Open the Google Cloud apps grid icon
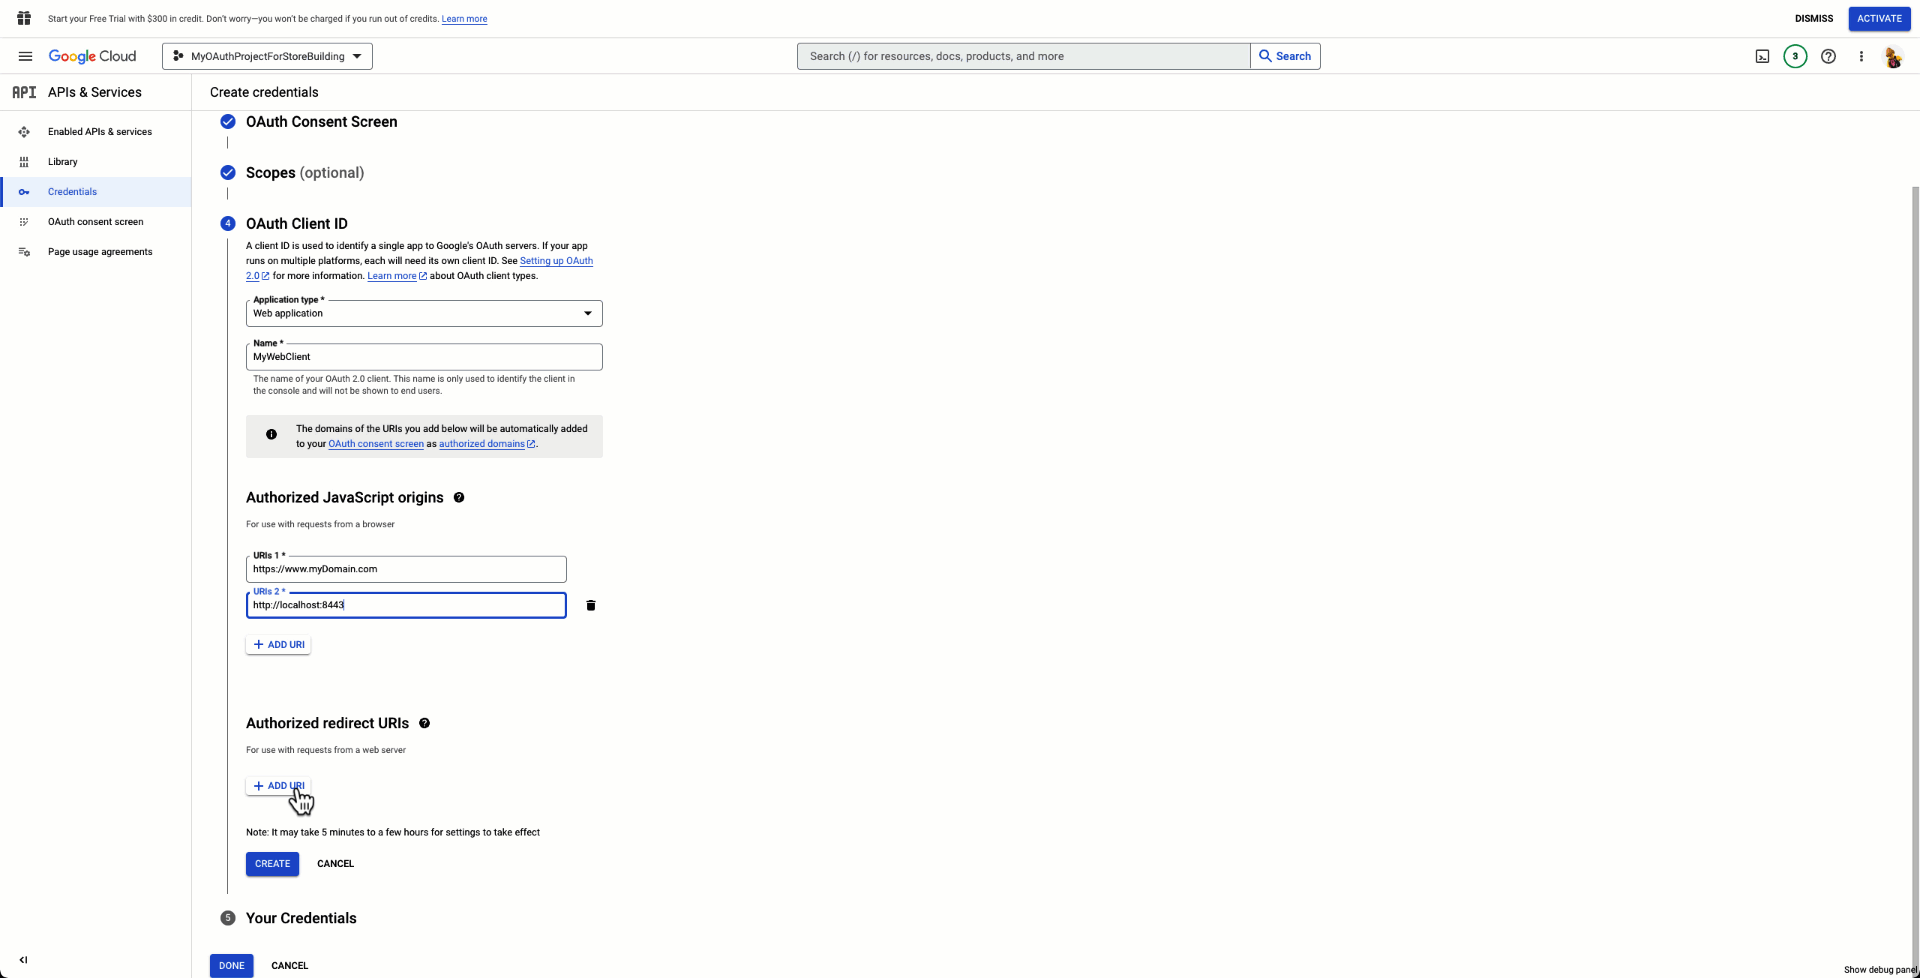Screen dimensions: 1920x978 (x=24, y=18)
